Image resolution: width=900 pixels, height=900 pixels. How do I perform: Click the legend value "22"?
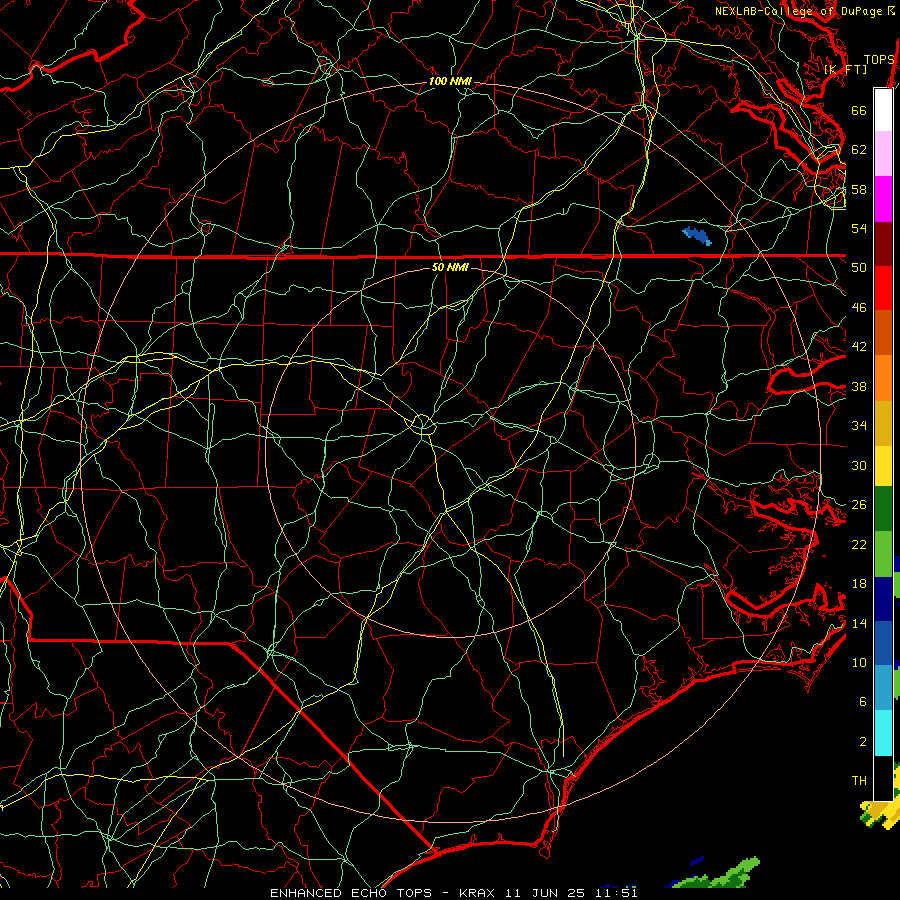859,545
